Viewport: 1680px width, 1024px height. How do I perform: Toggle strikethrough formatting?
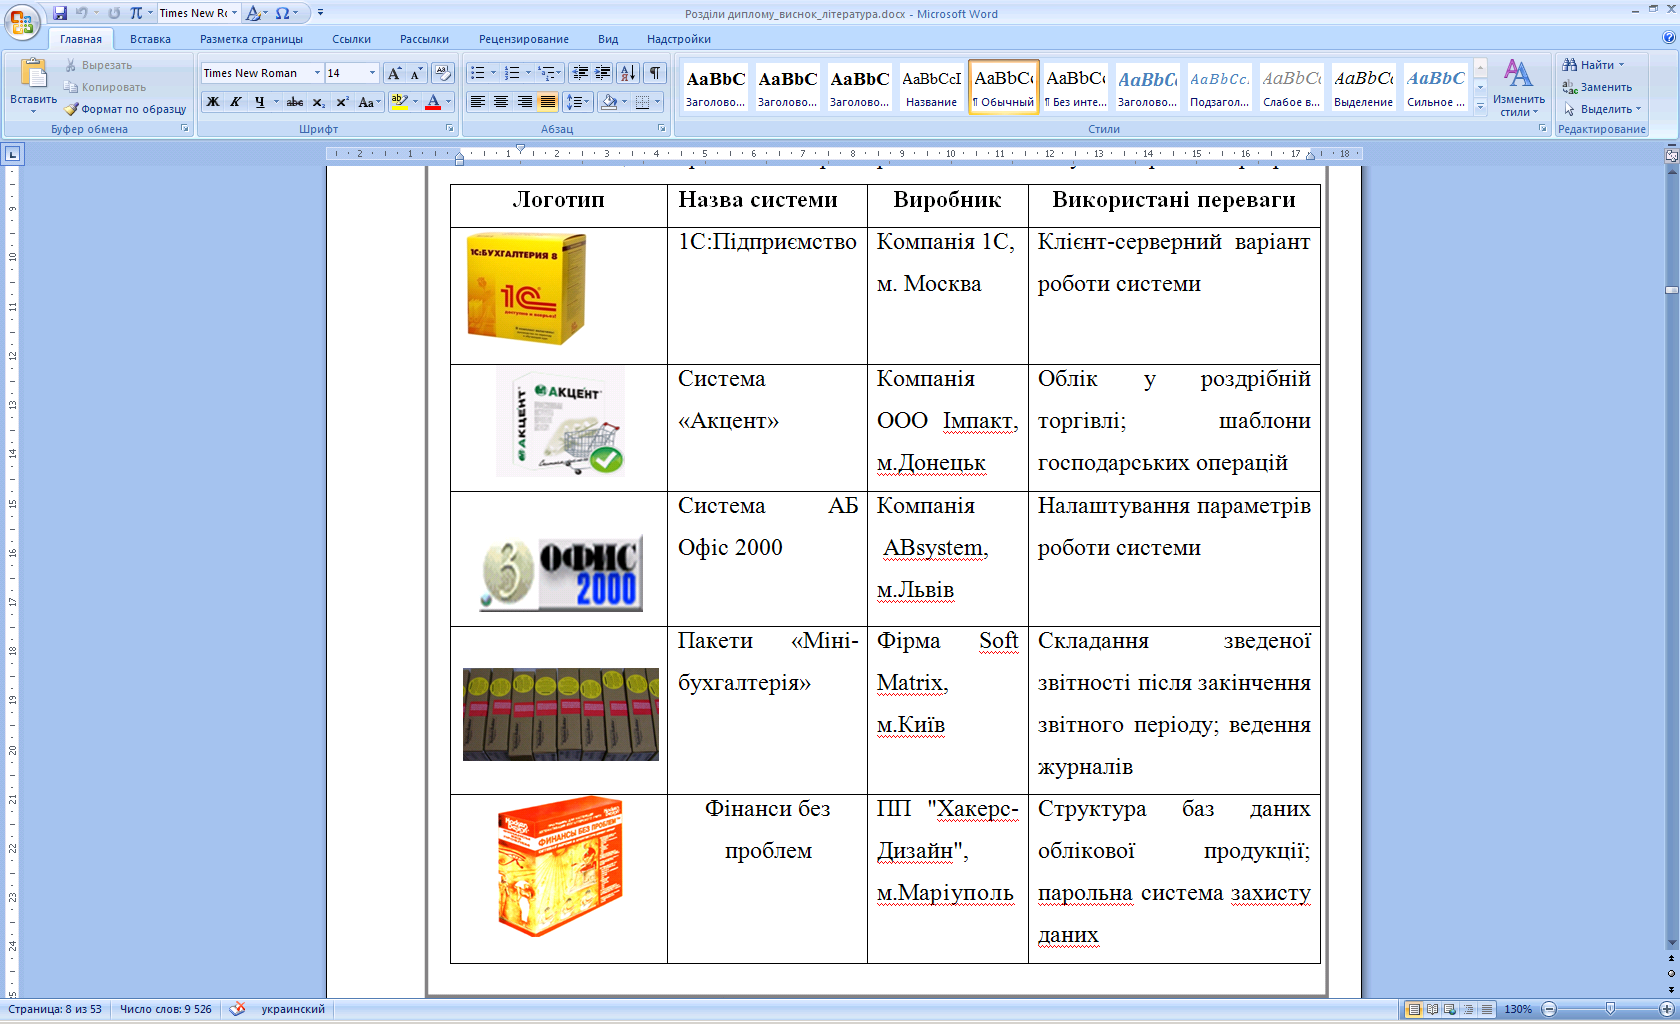(295, 102)
